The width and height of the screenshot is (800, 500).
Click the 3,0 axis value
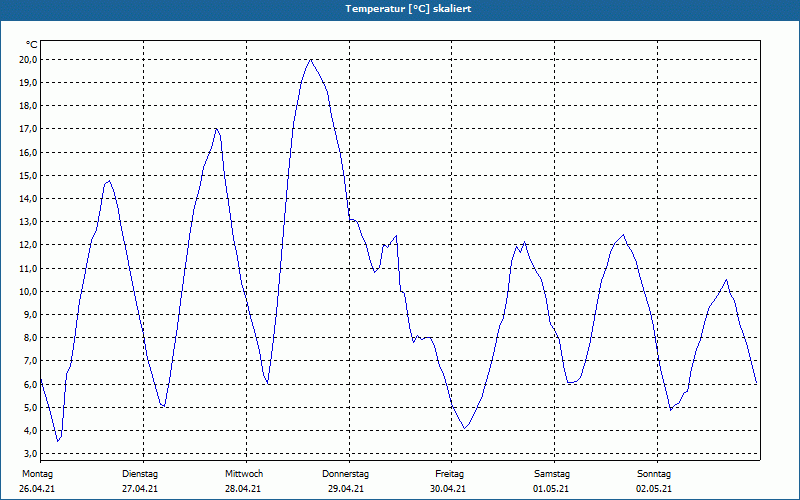[31, 454]
